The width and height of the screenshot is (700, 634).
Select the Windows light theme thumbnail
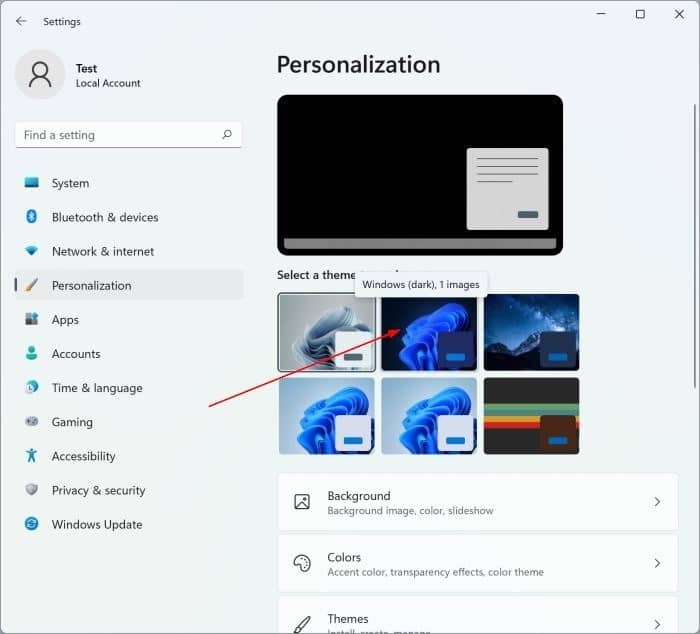(x=327, y=332)
